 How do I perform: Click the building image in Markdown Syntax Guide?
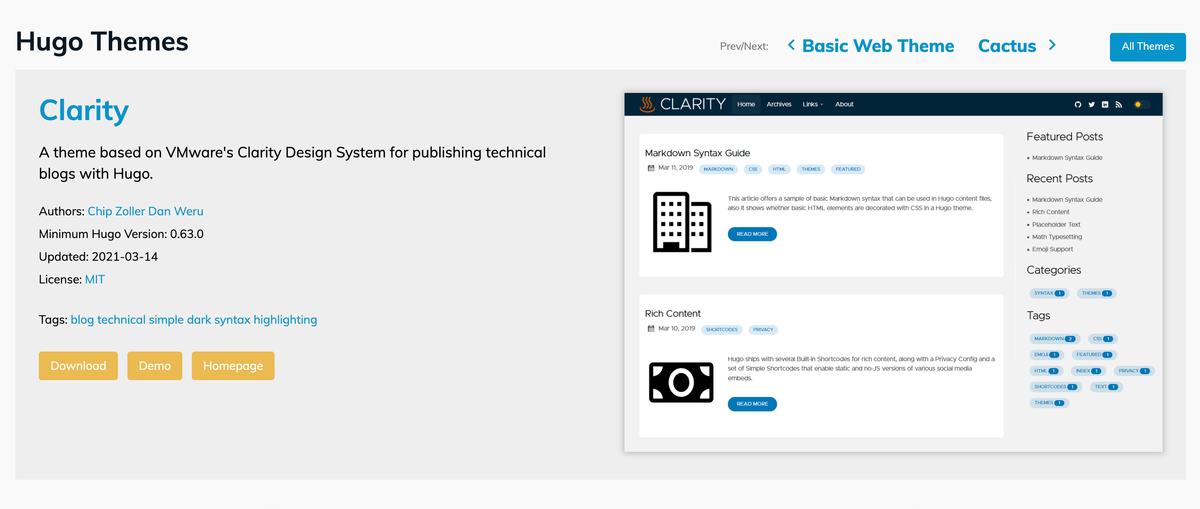click(682, 222)
